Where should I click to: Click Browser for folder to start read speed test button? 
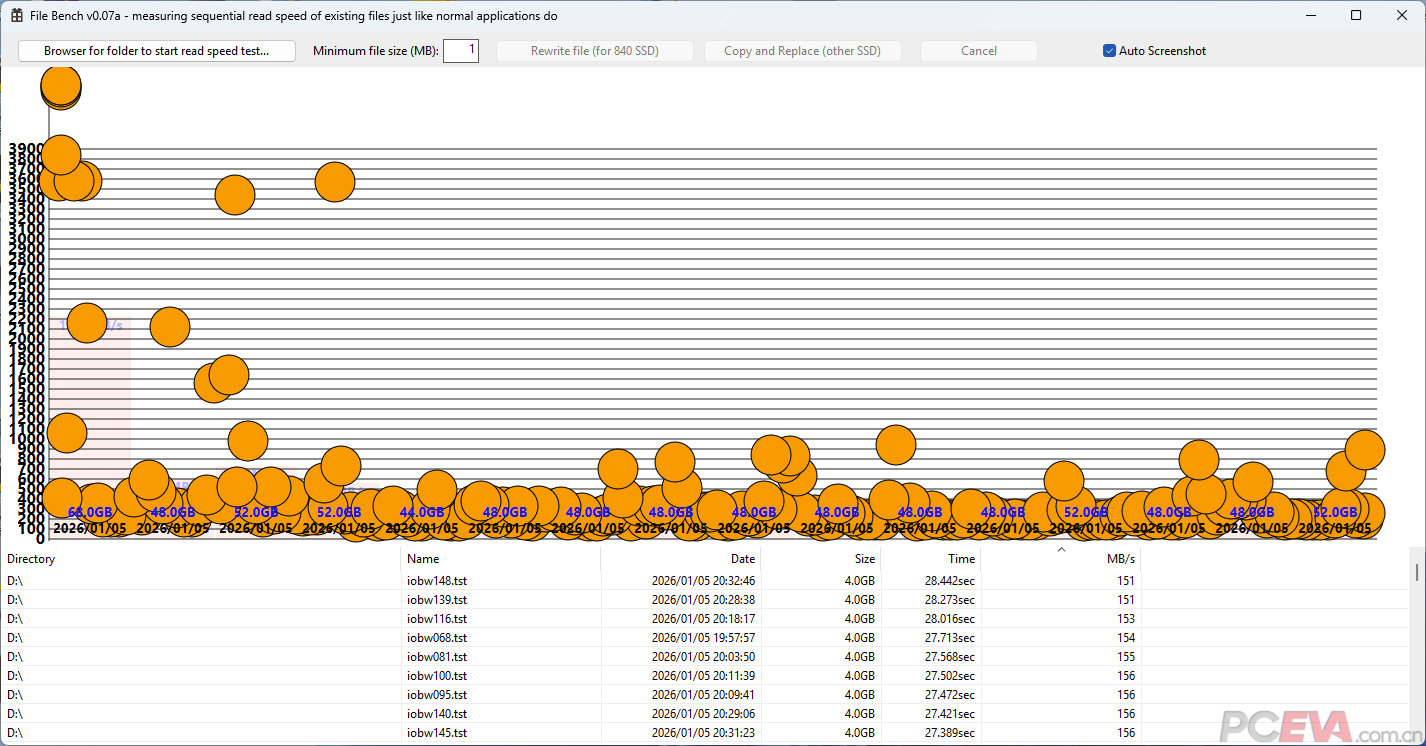click(157, 51)
